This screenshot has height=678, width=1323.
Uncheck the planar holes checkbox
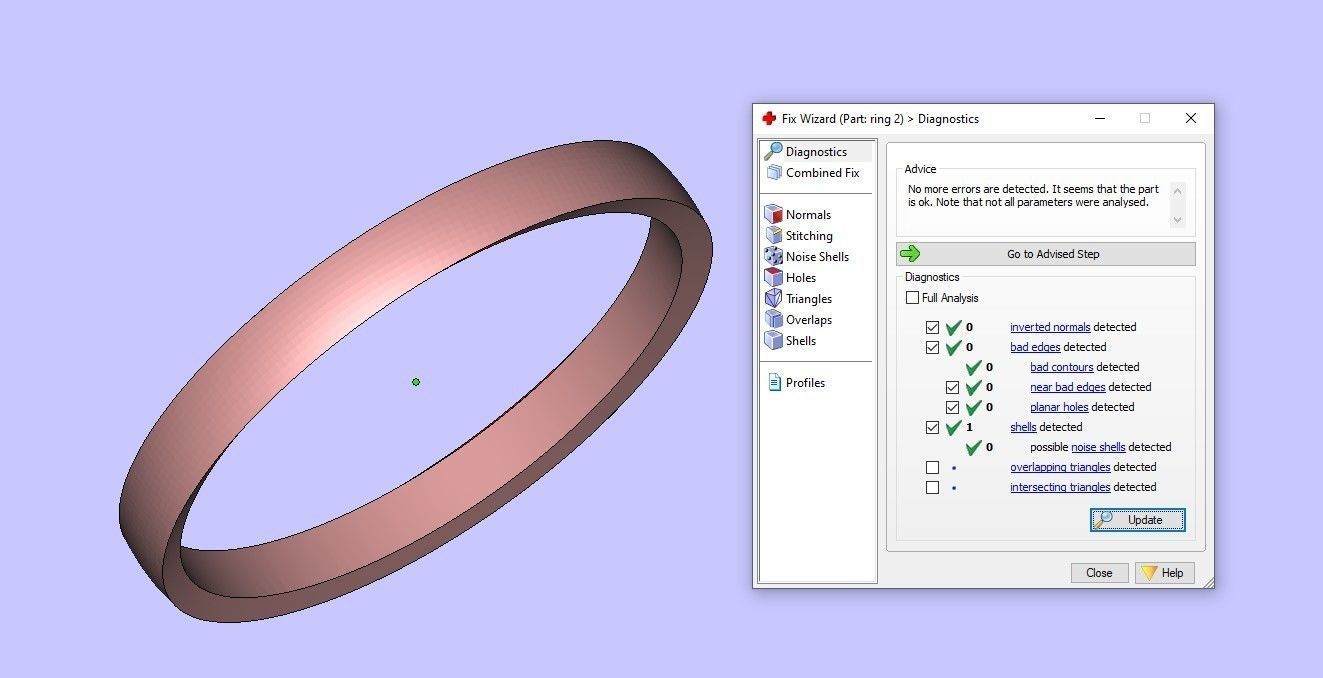[x=952, y=407]
